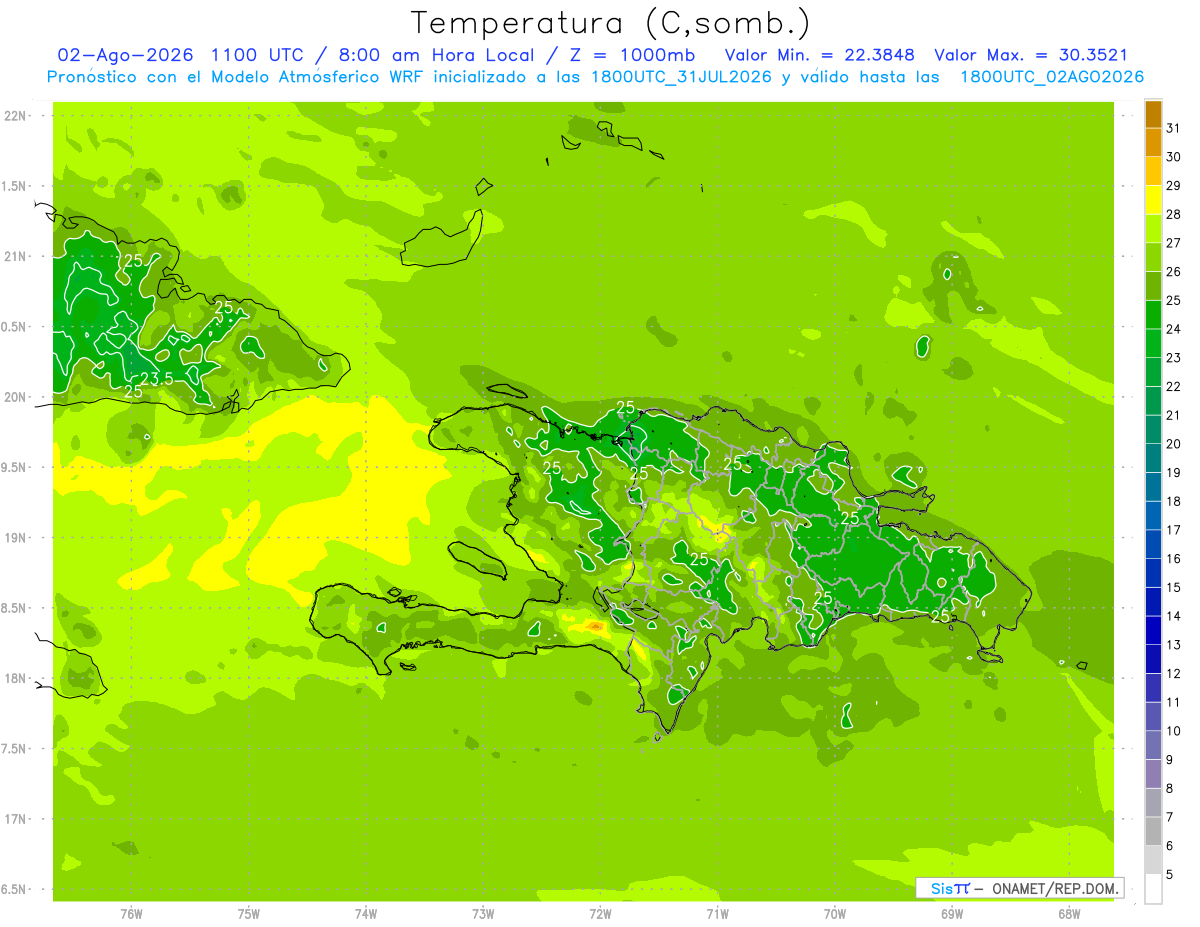Screen dimensions: 1200x927
Task: Pick the teal legend segment between 19 and 20
Action: coord(1153,458)
